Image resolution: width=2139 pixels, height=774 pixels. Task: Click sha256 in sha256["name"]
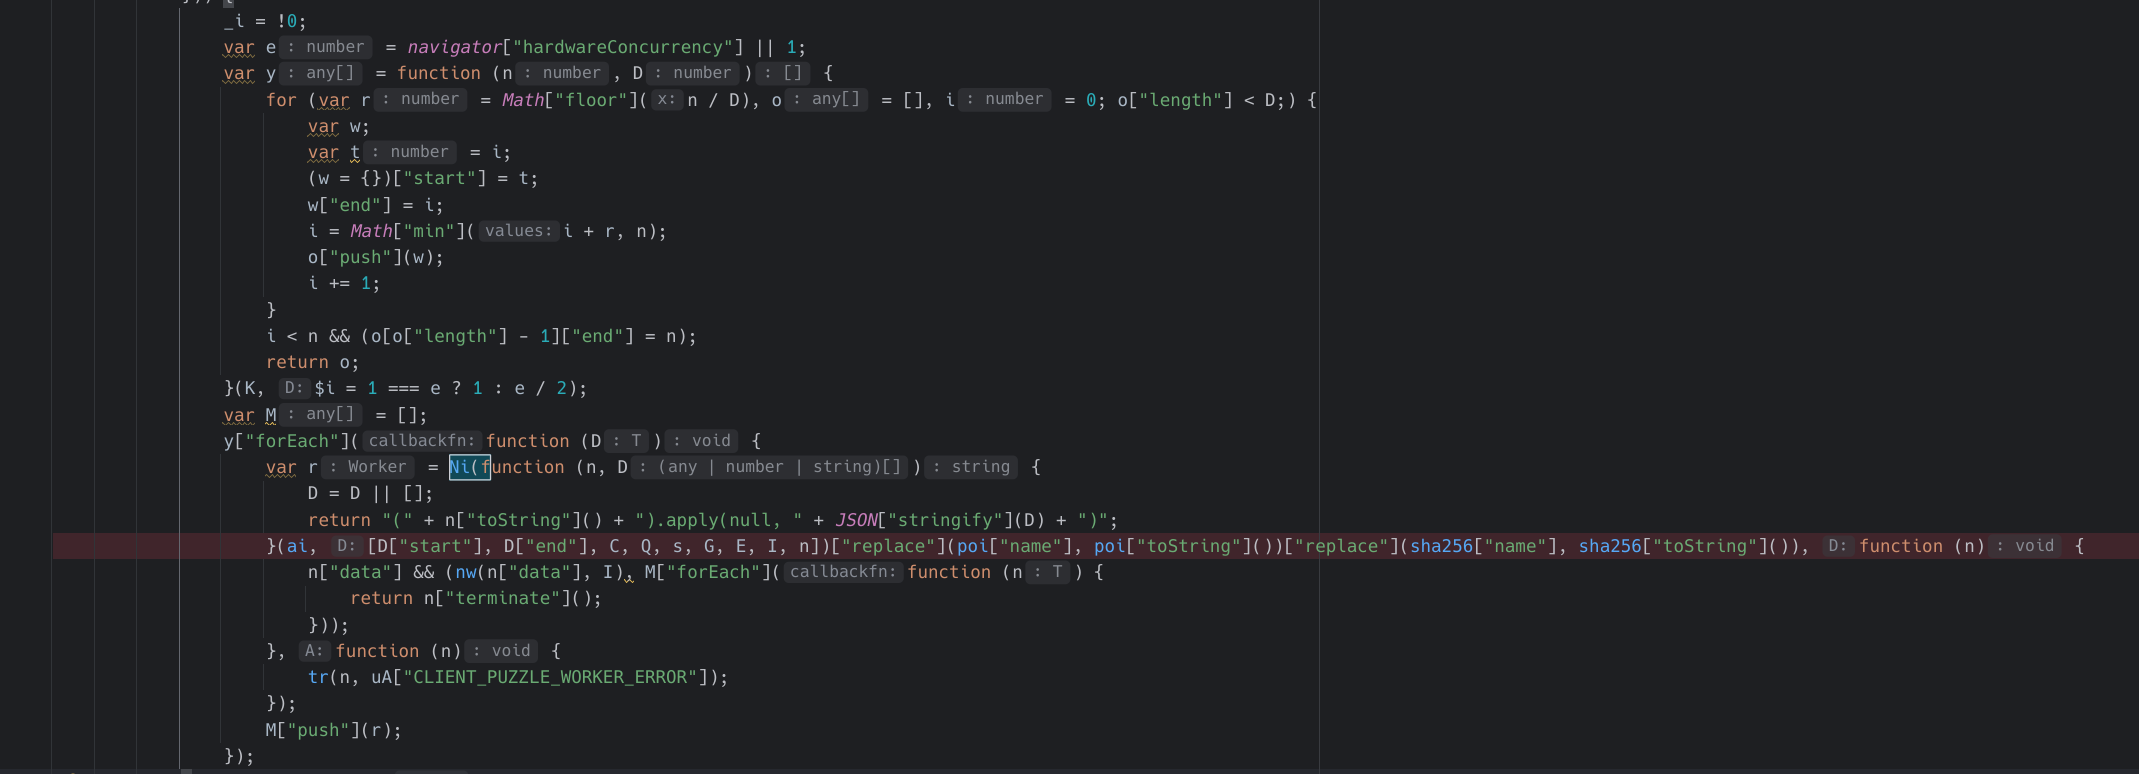tap(1442, 546)
